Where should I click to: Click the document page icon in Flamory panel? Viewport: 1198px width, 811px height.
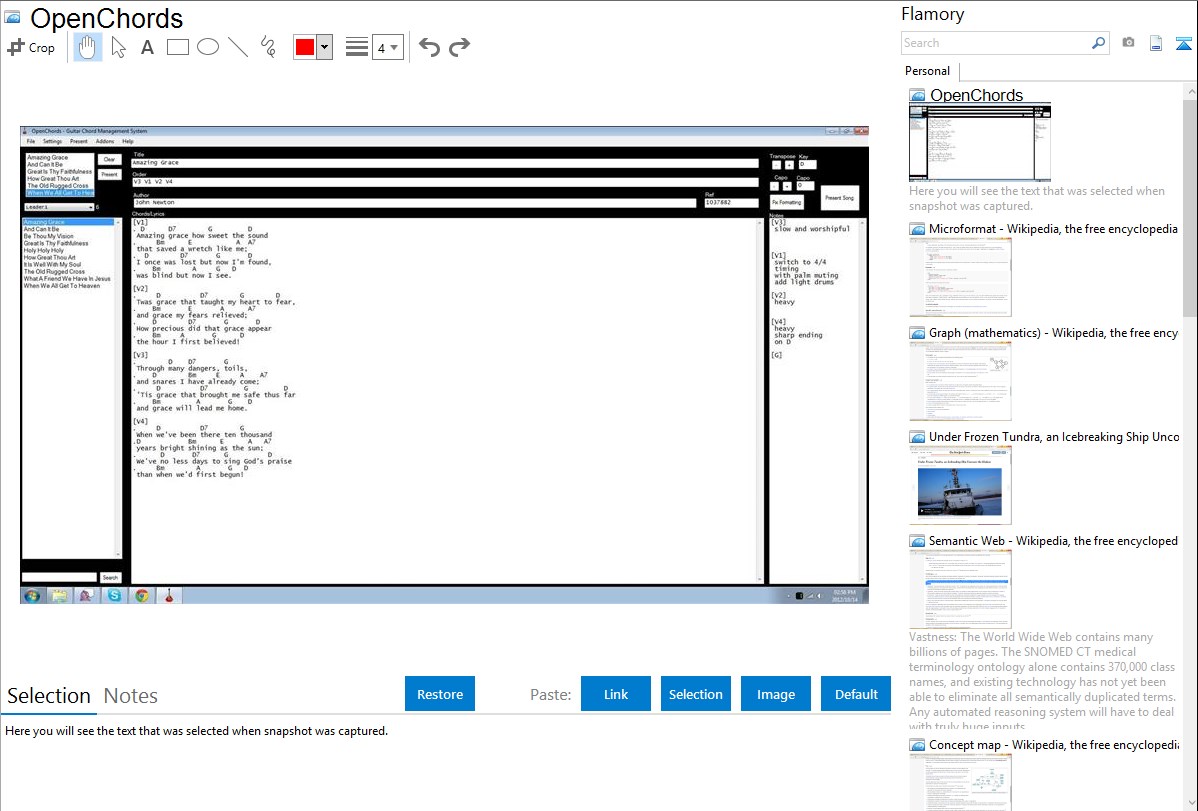1156,43
